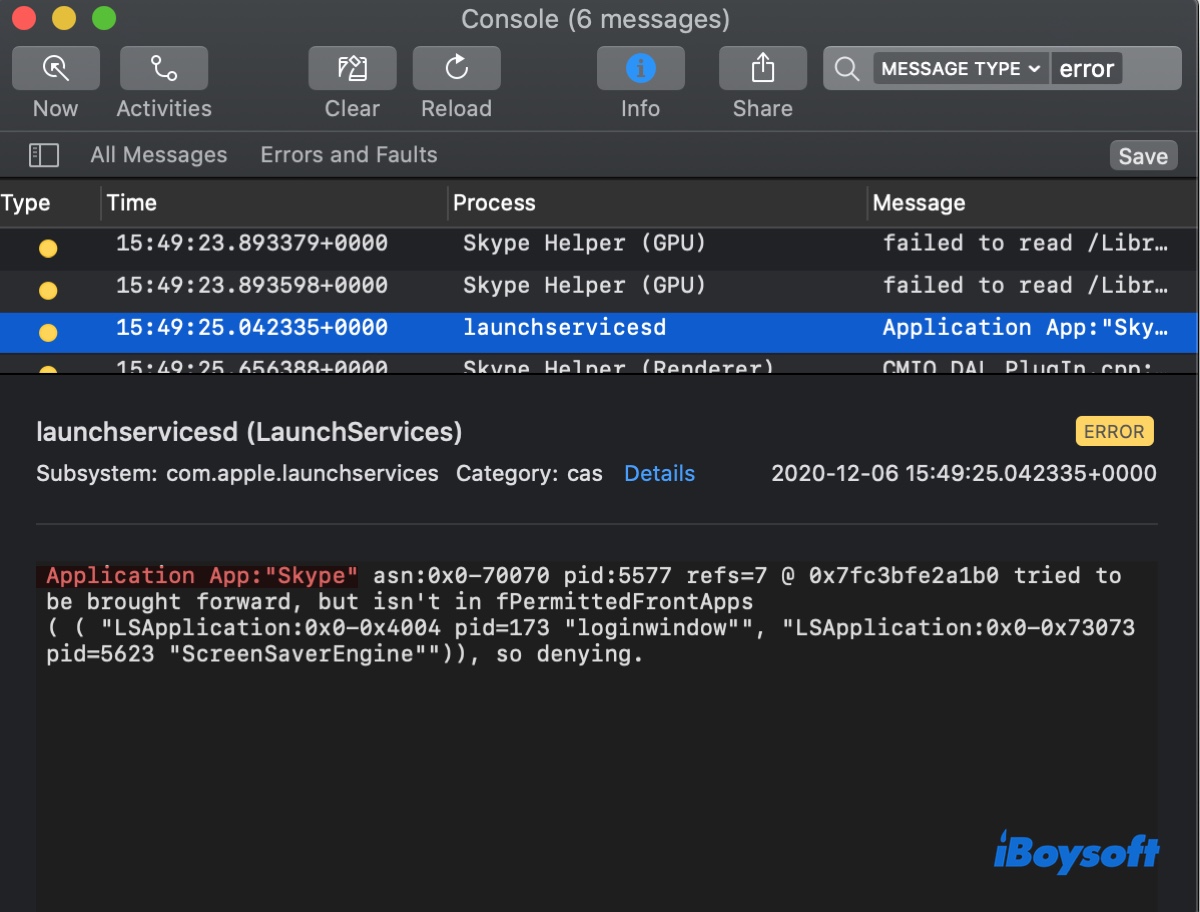
Task: Select the selected launchservicesd log row
Action: [x=600, y=328]
